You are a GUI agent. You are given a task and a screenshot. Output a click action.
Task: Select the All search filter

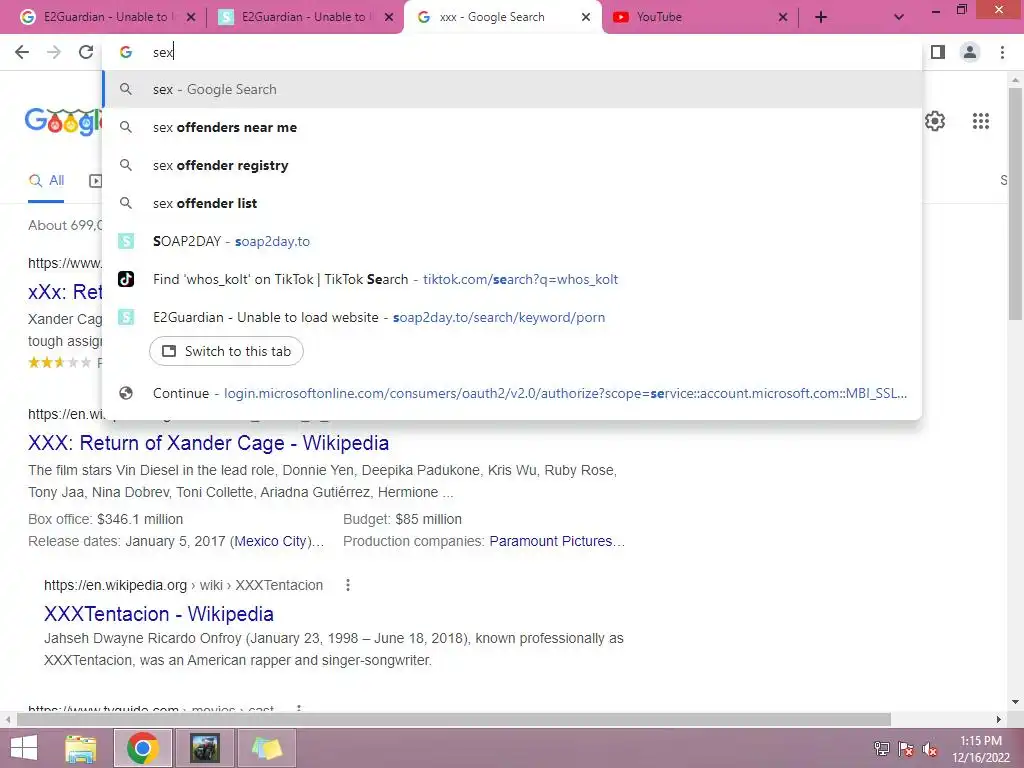coord(46,180)
